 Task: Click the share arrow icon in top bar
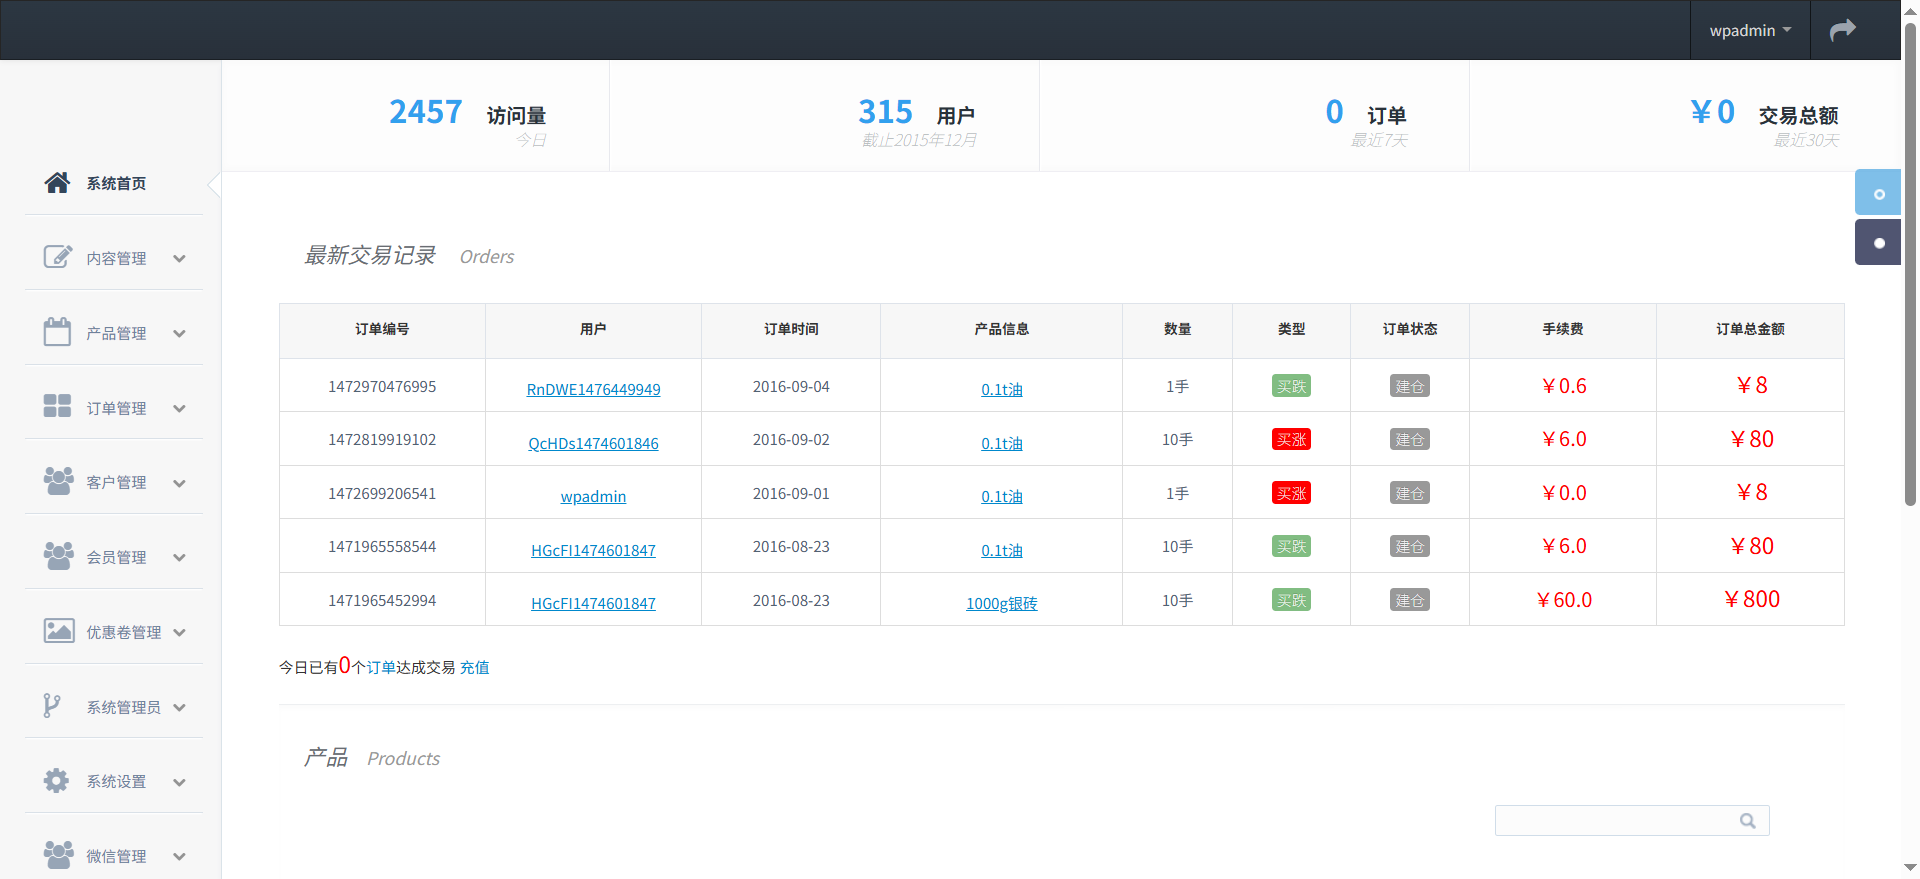coord(1842,30)
